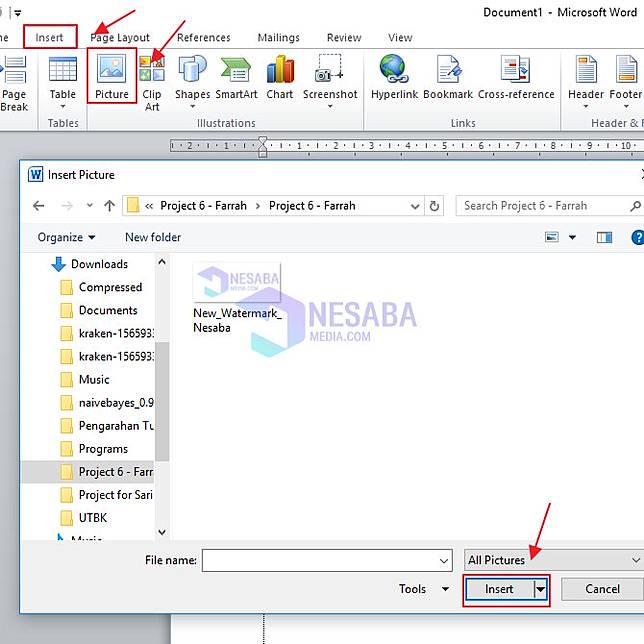Open the Pengarahan Tu folder
Viewport: 644px width, 644px height.
pos(107,426)
